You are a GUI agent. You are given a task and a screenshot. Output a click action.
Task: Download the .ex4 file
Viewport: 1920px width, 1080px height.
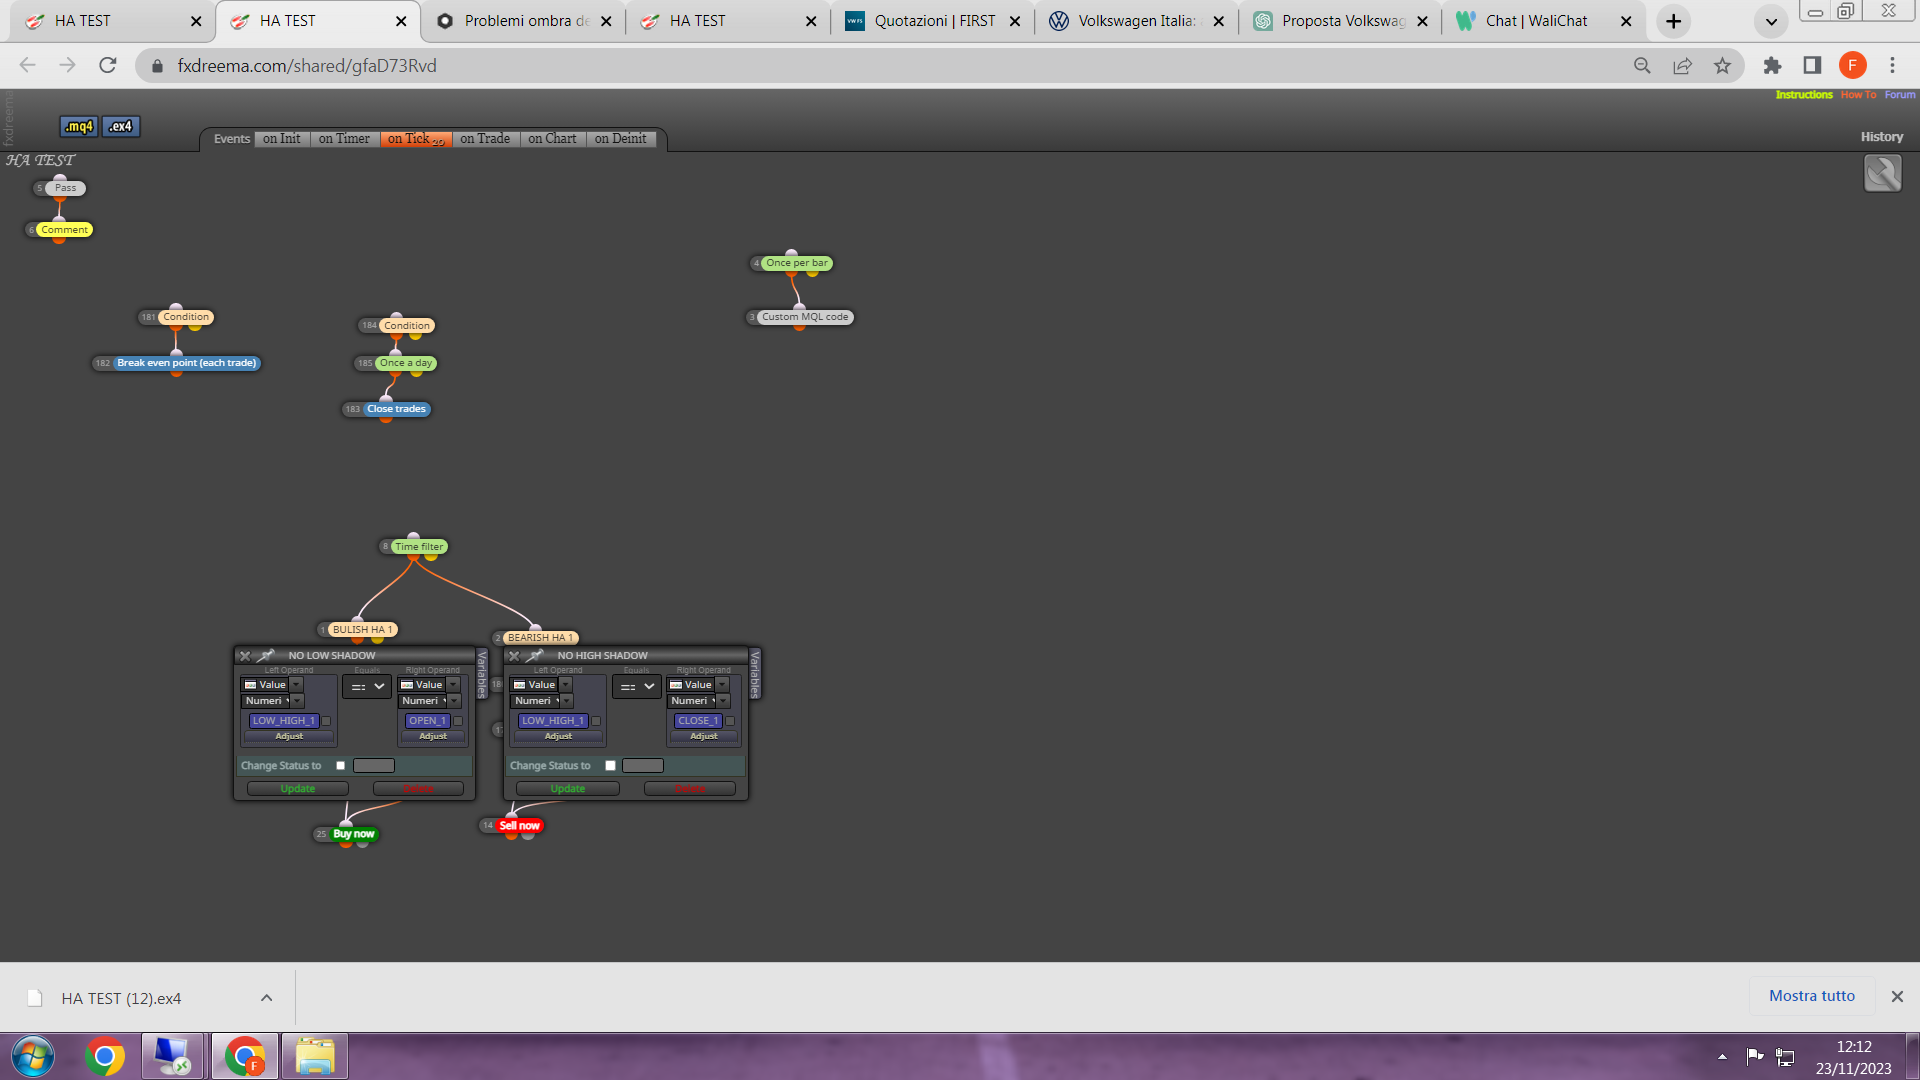coord(120,126)
